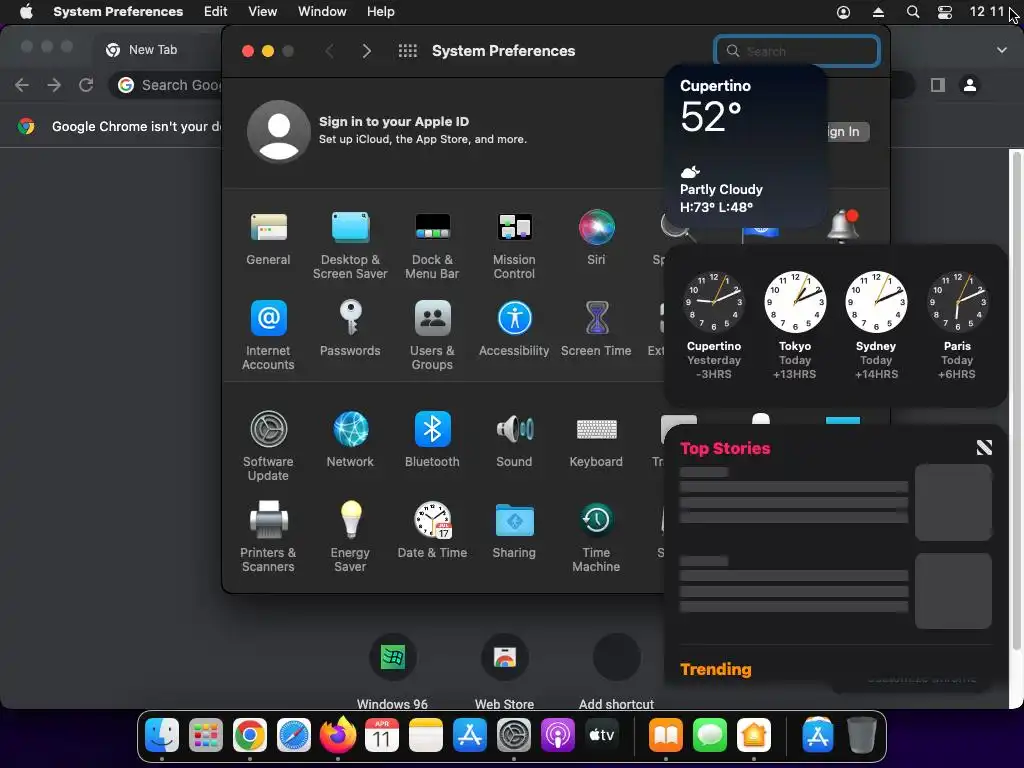
Task: Open Users & Groups preferences
Action: pos(432,336)
